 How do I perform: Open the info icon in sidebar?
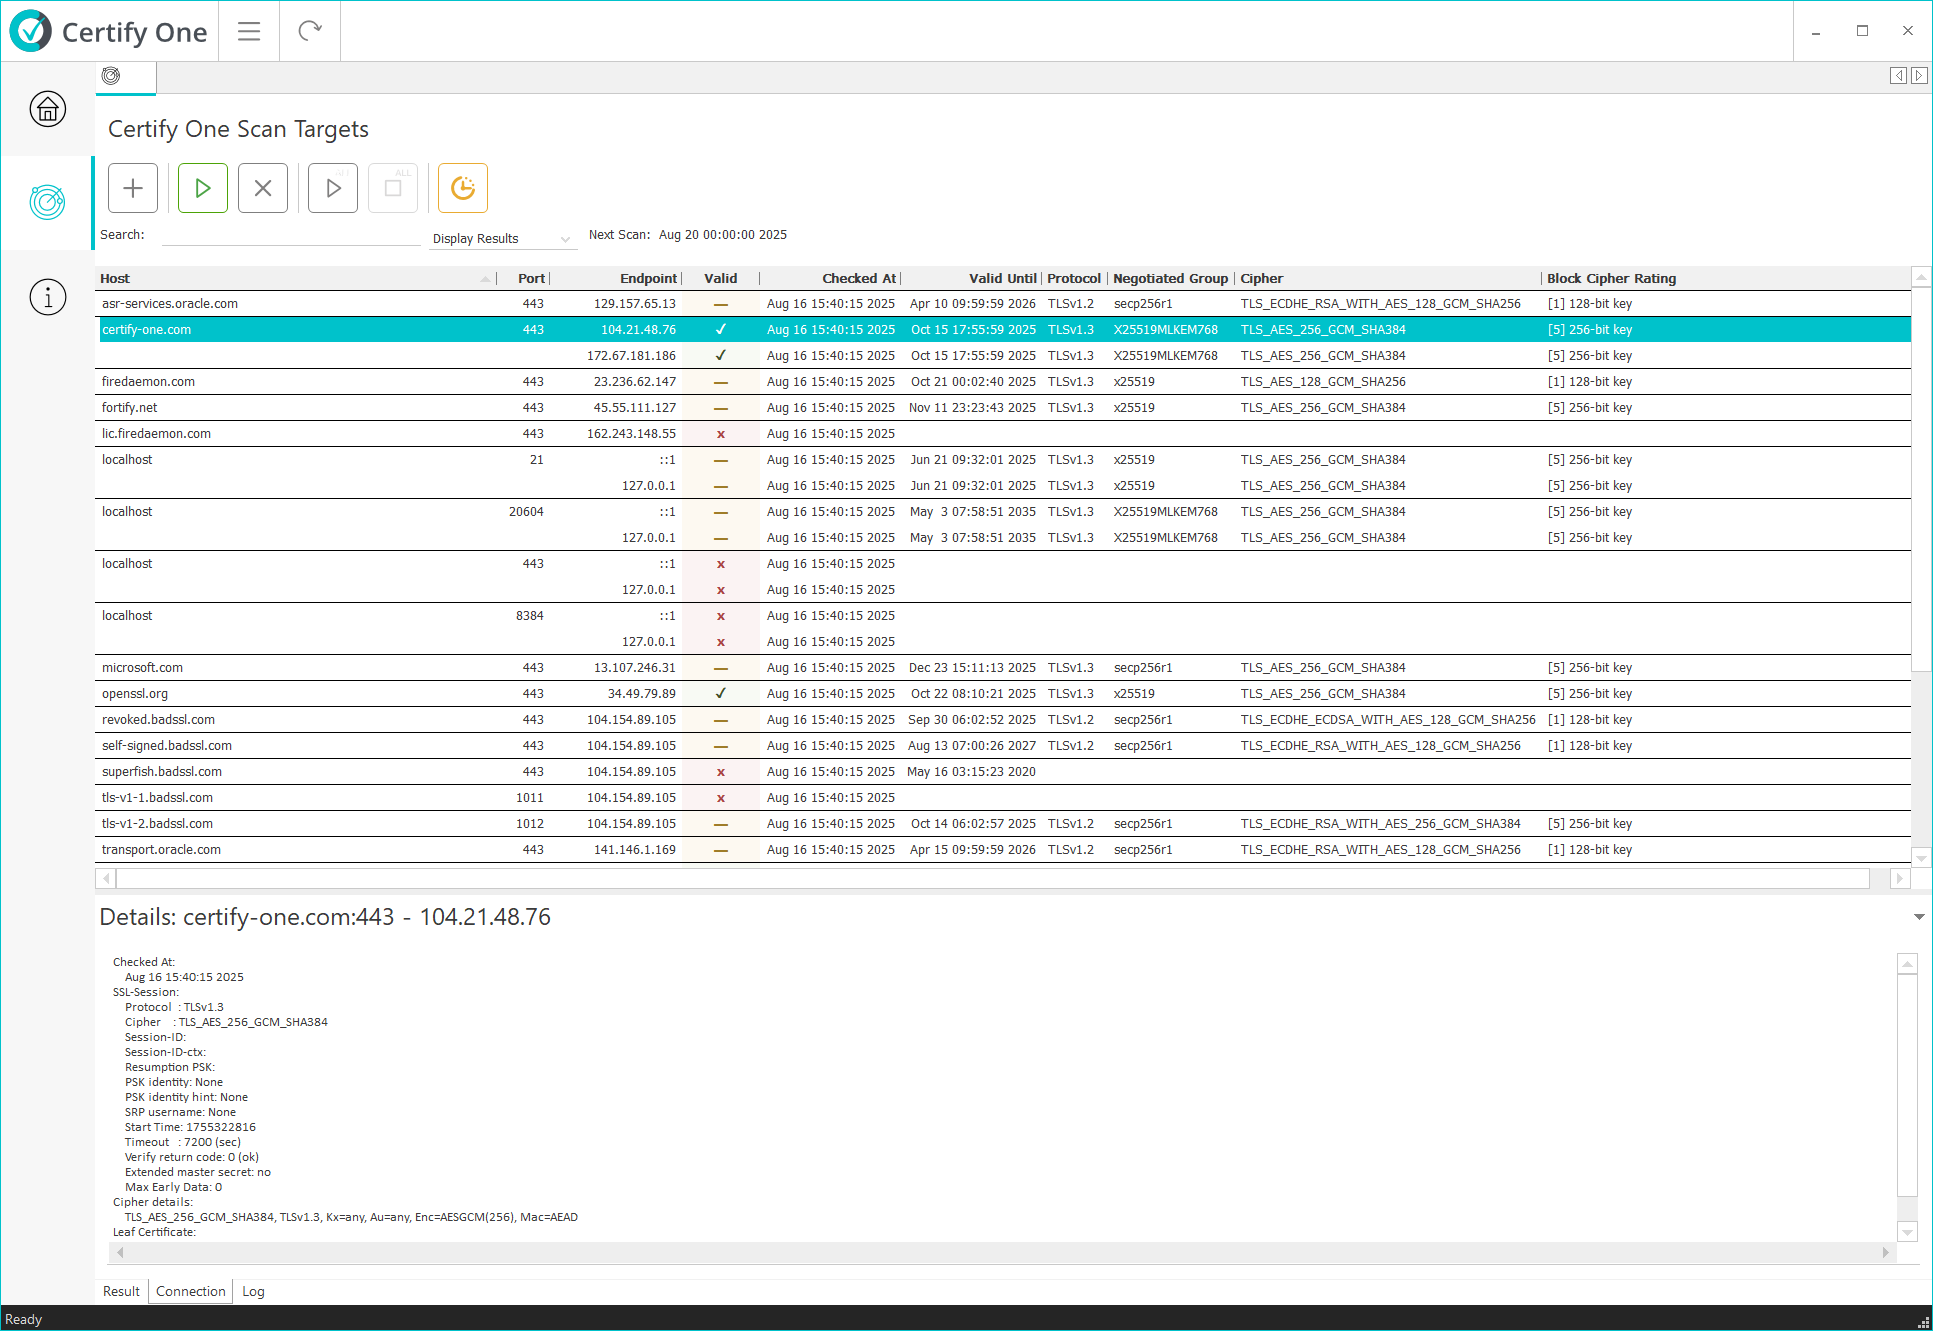point(47,297)
